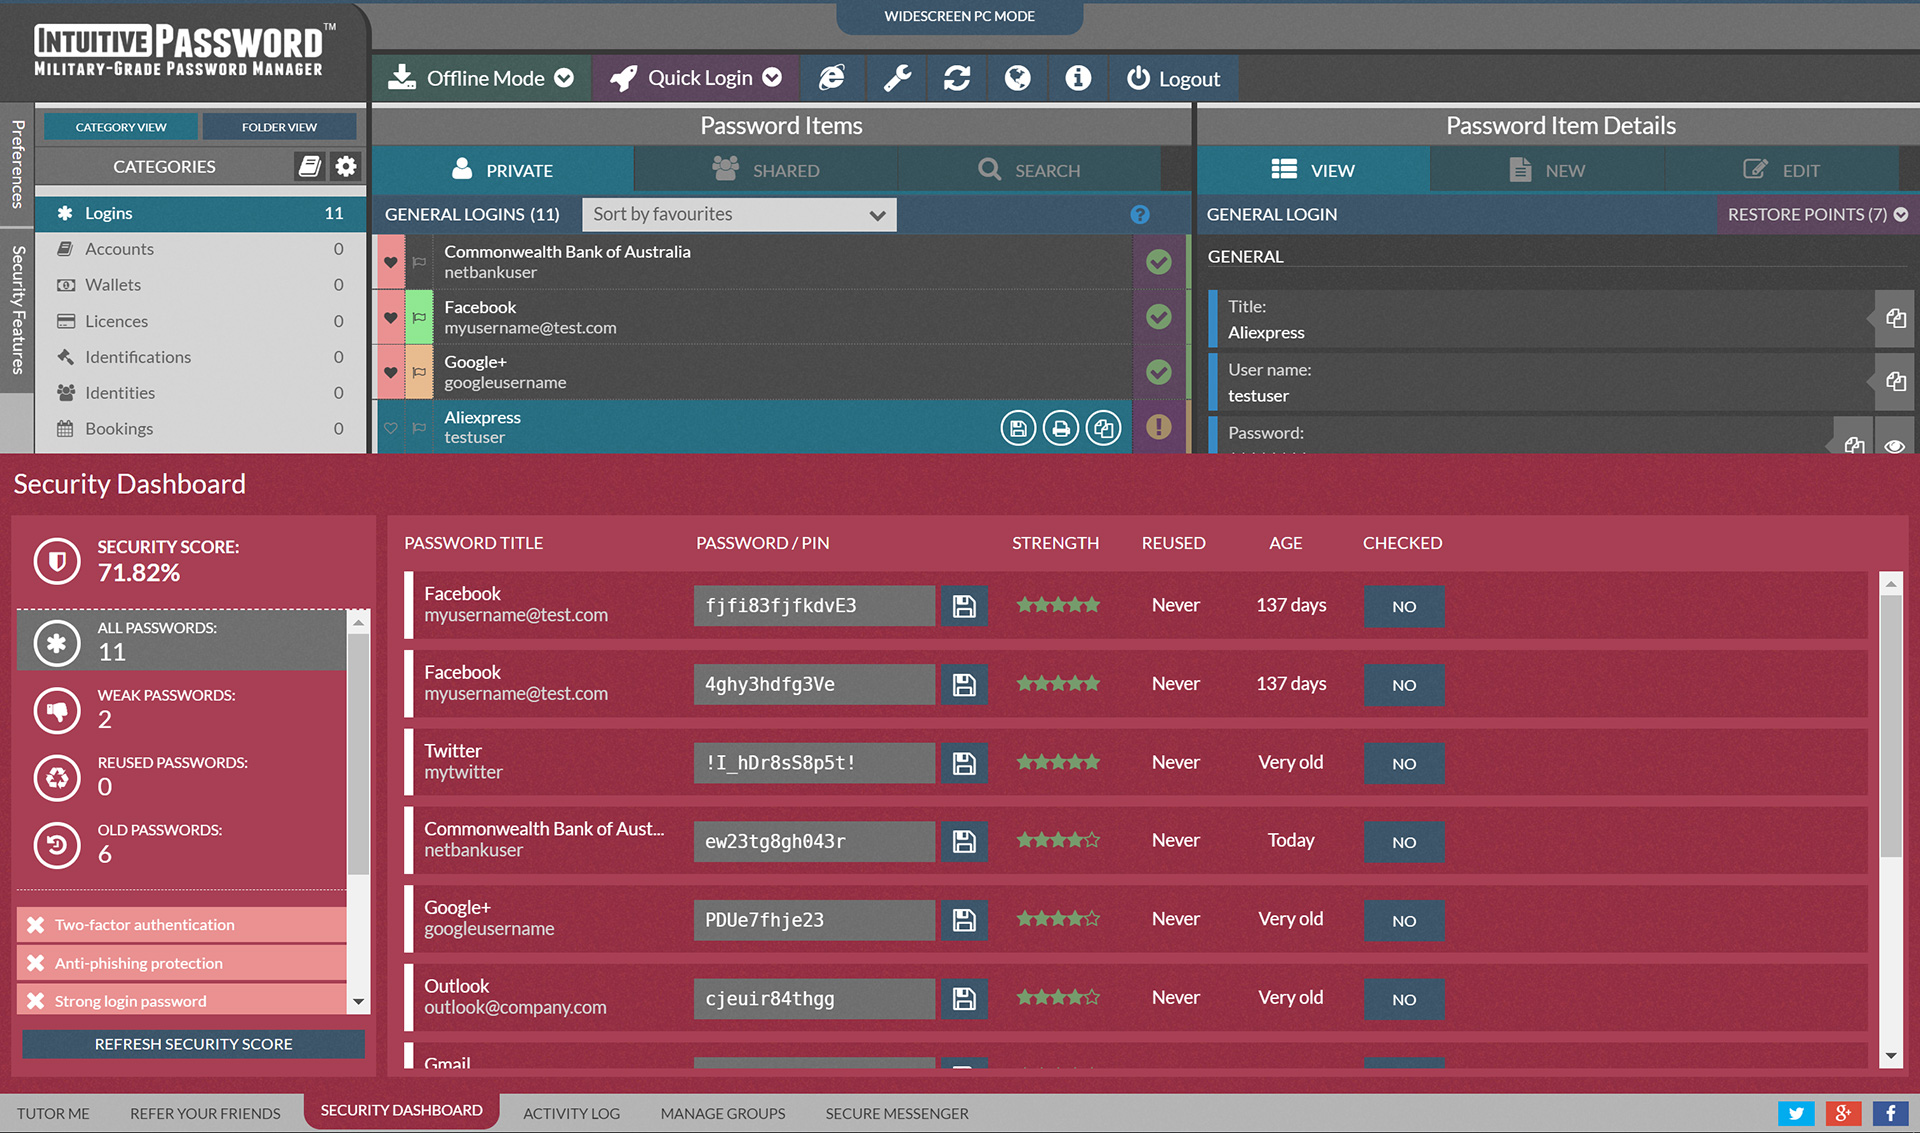This screenshot has width=1920, height=1133.
Task: Toggle favourite heart on Facebook item
Action: (390, 317)
